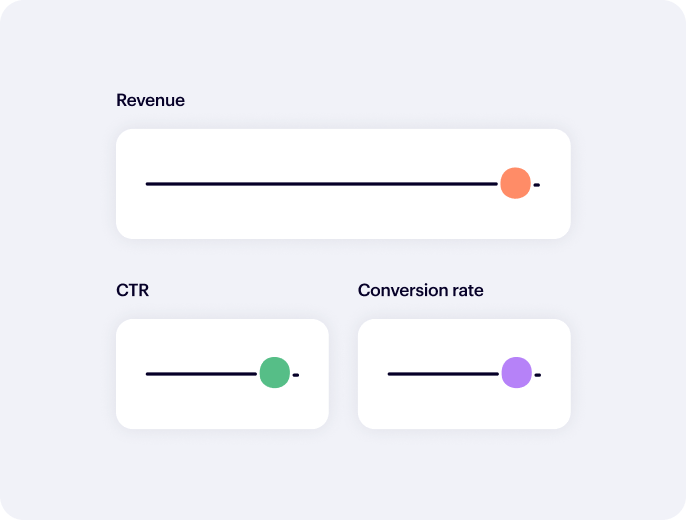Set Revenue slider to its minimum left end
The height and width of the screenshot is (520, 686).
pyautogui.click(x=147, y=184)
